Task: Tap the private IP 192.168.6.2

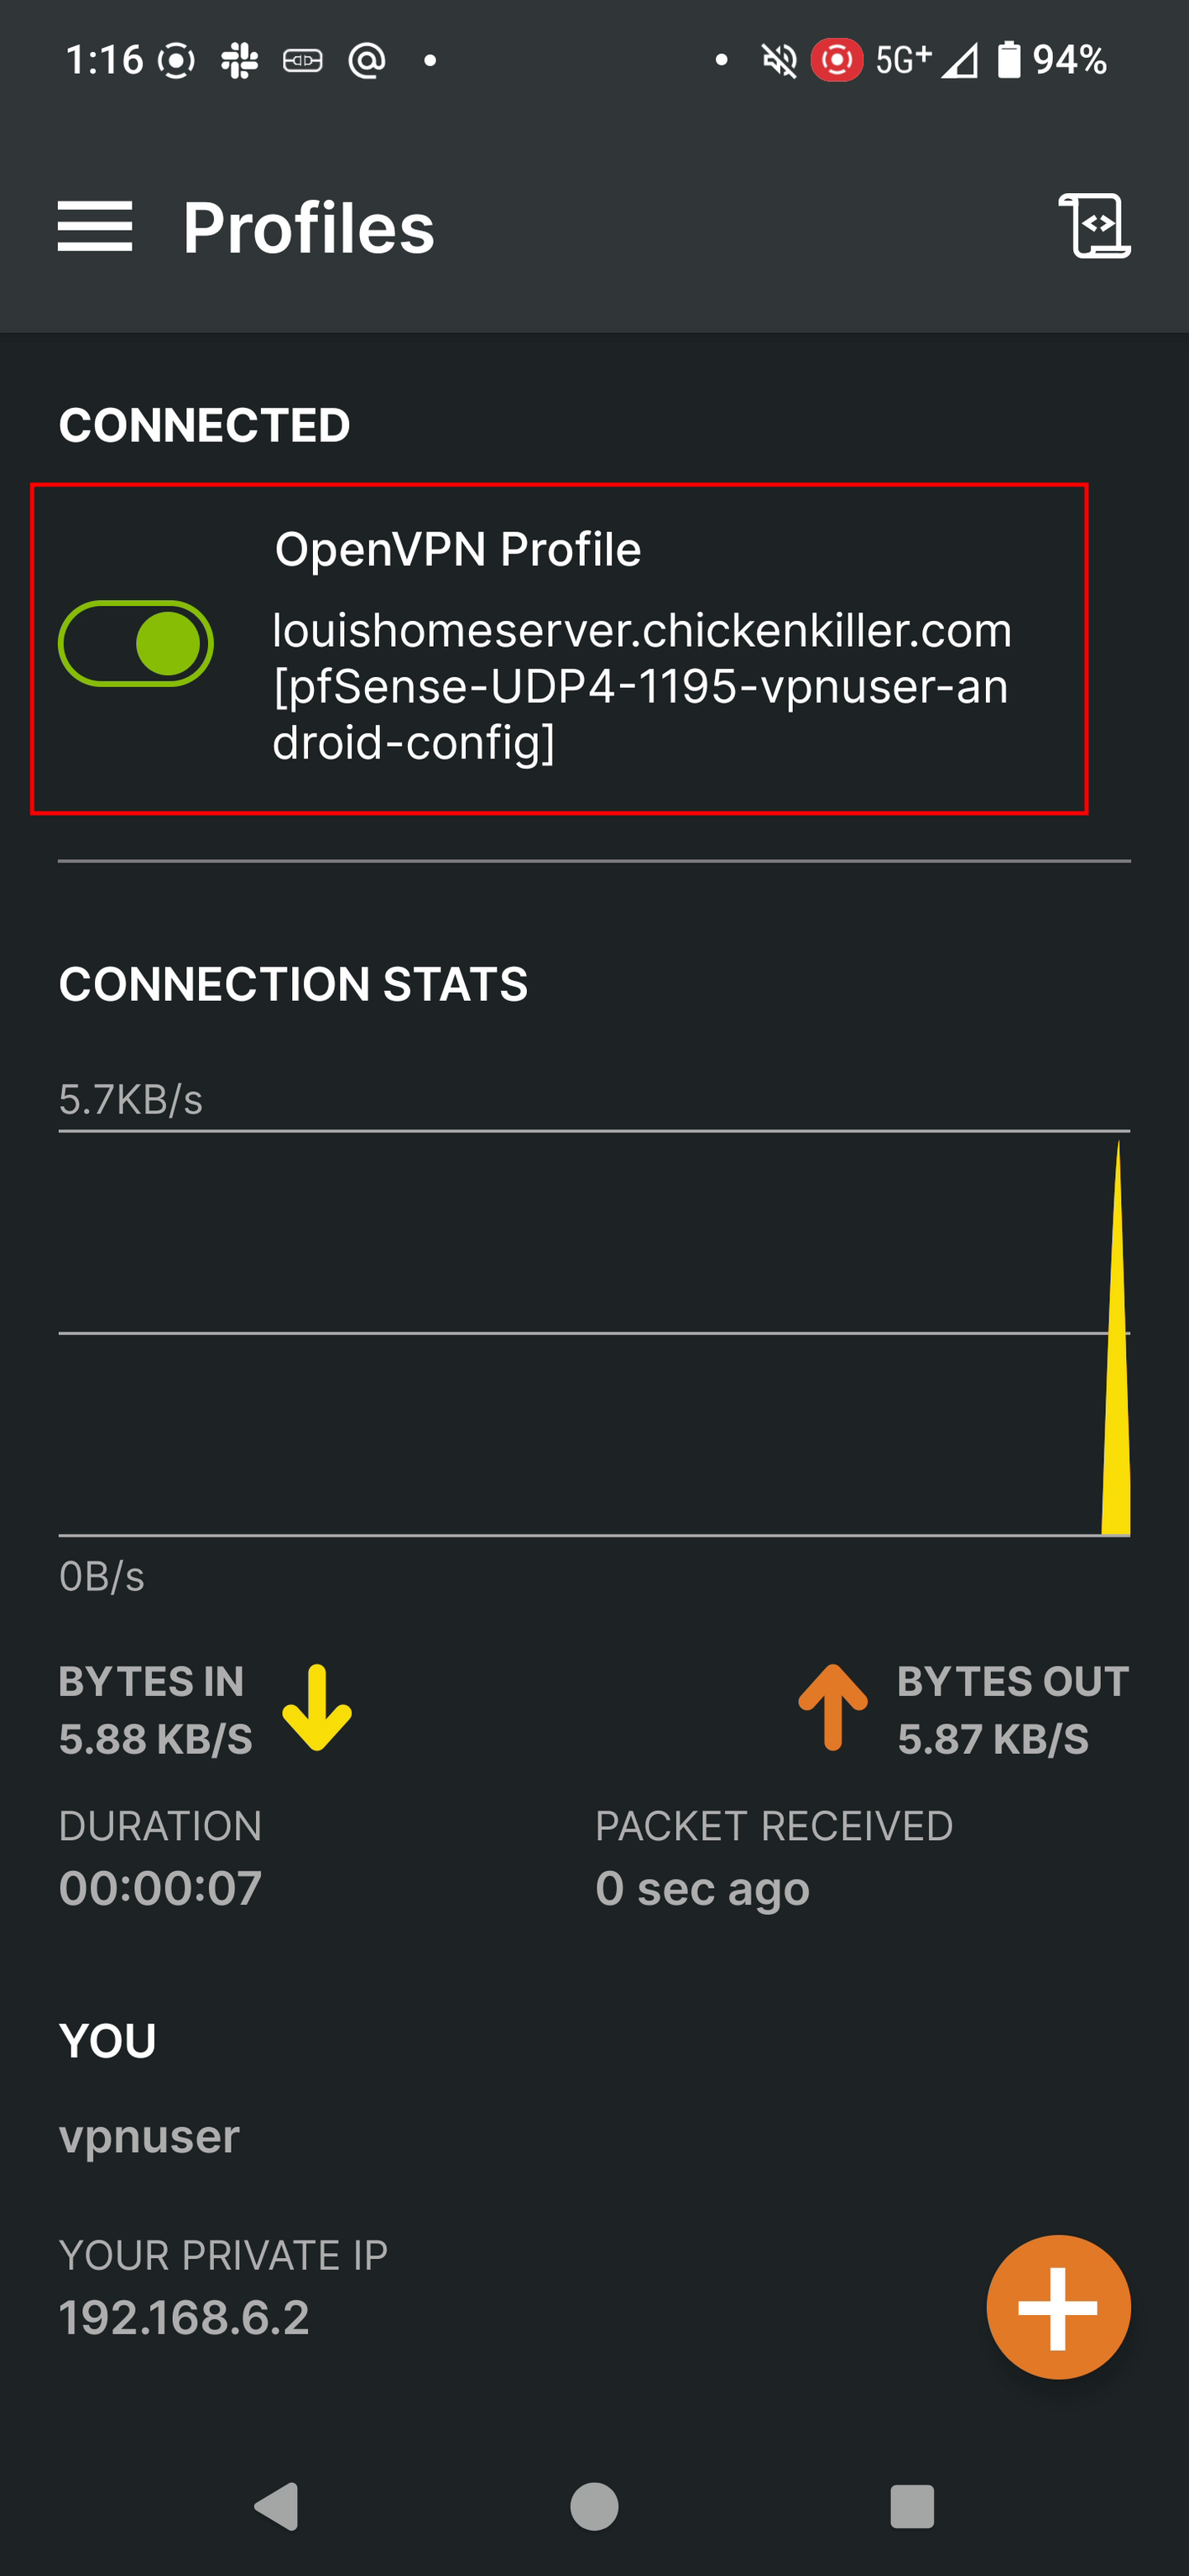Action: (x=185, y=2317)
